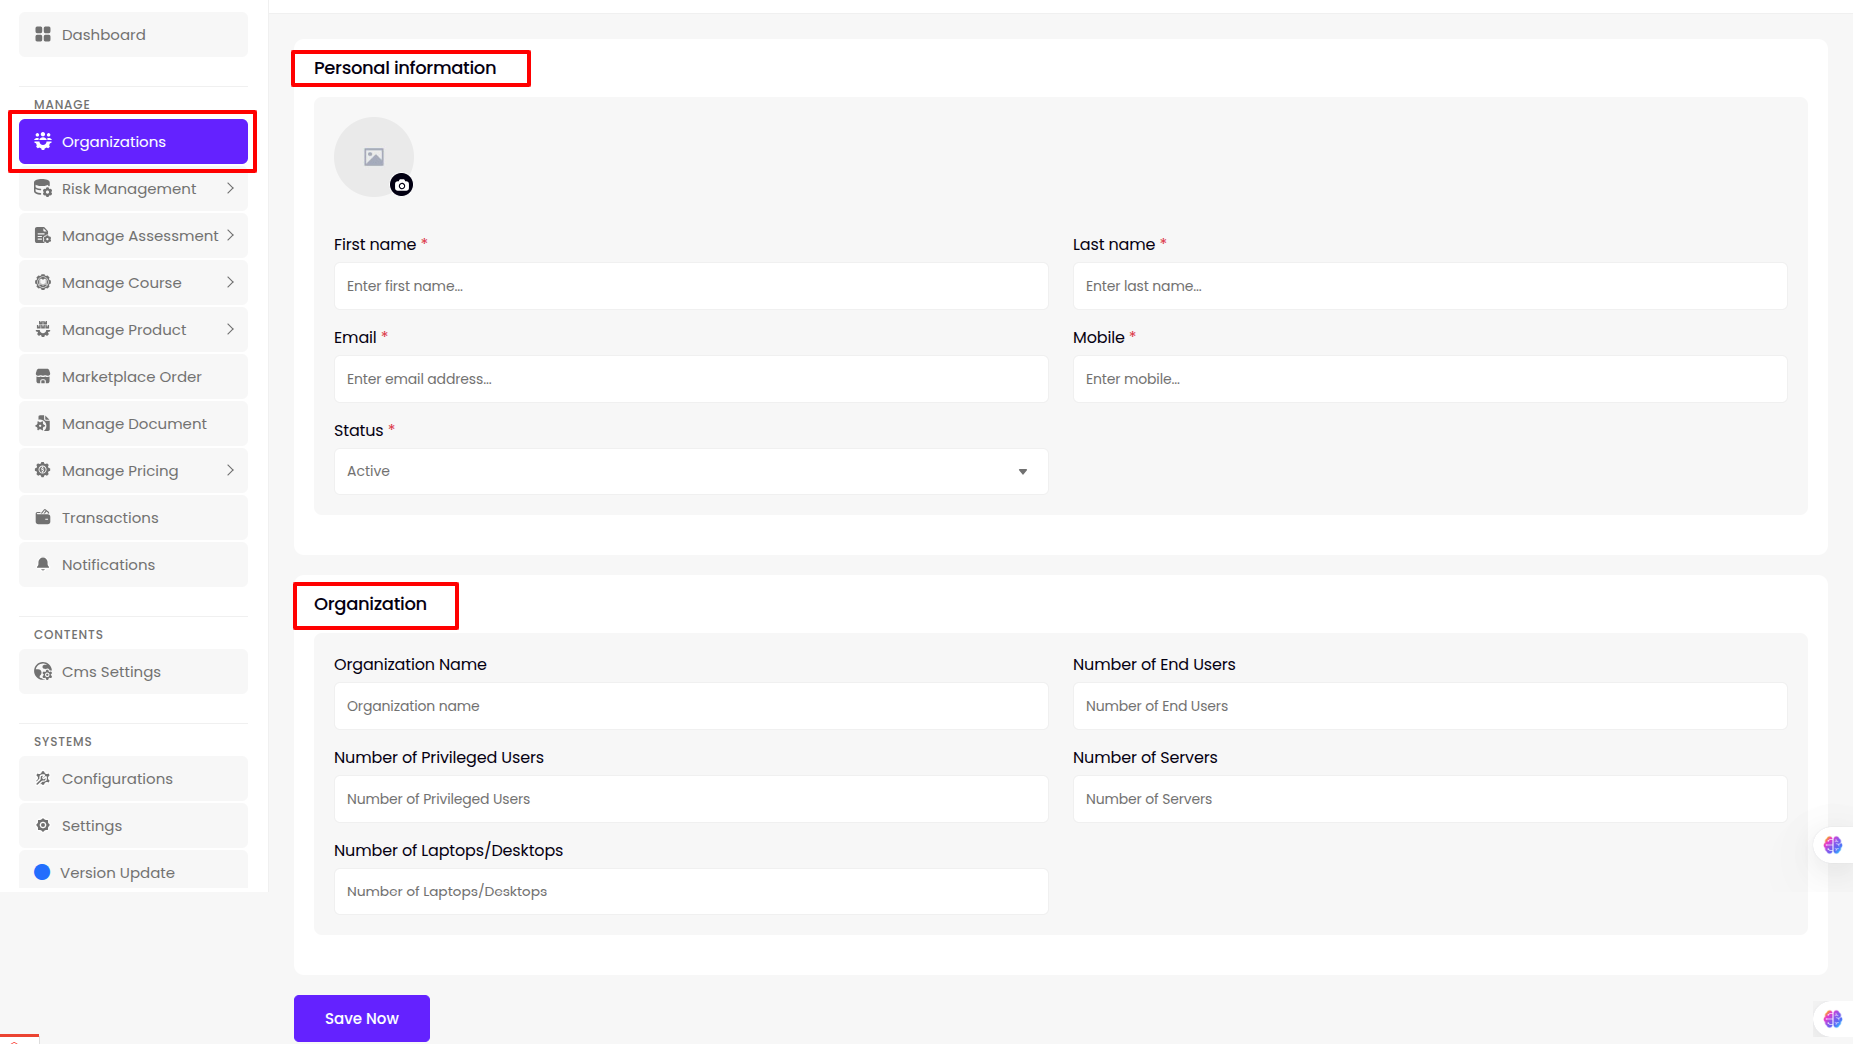Click the Transactions wallet icon
Viewport: 1853px width, 1044px height.
(x=43, y=518)
